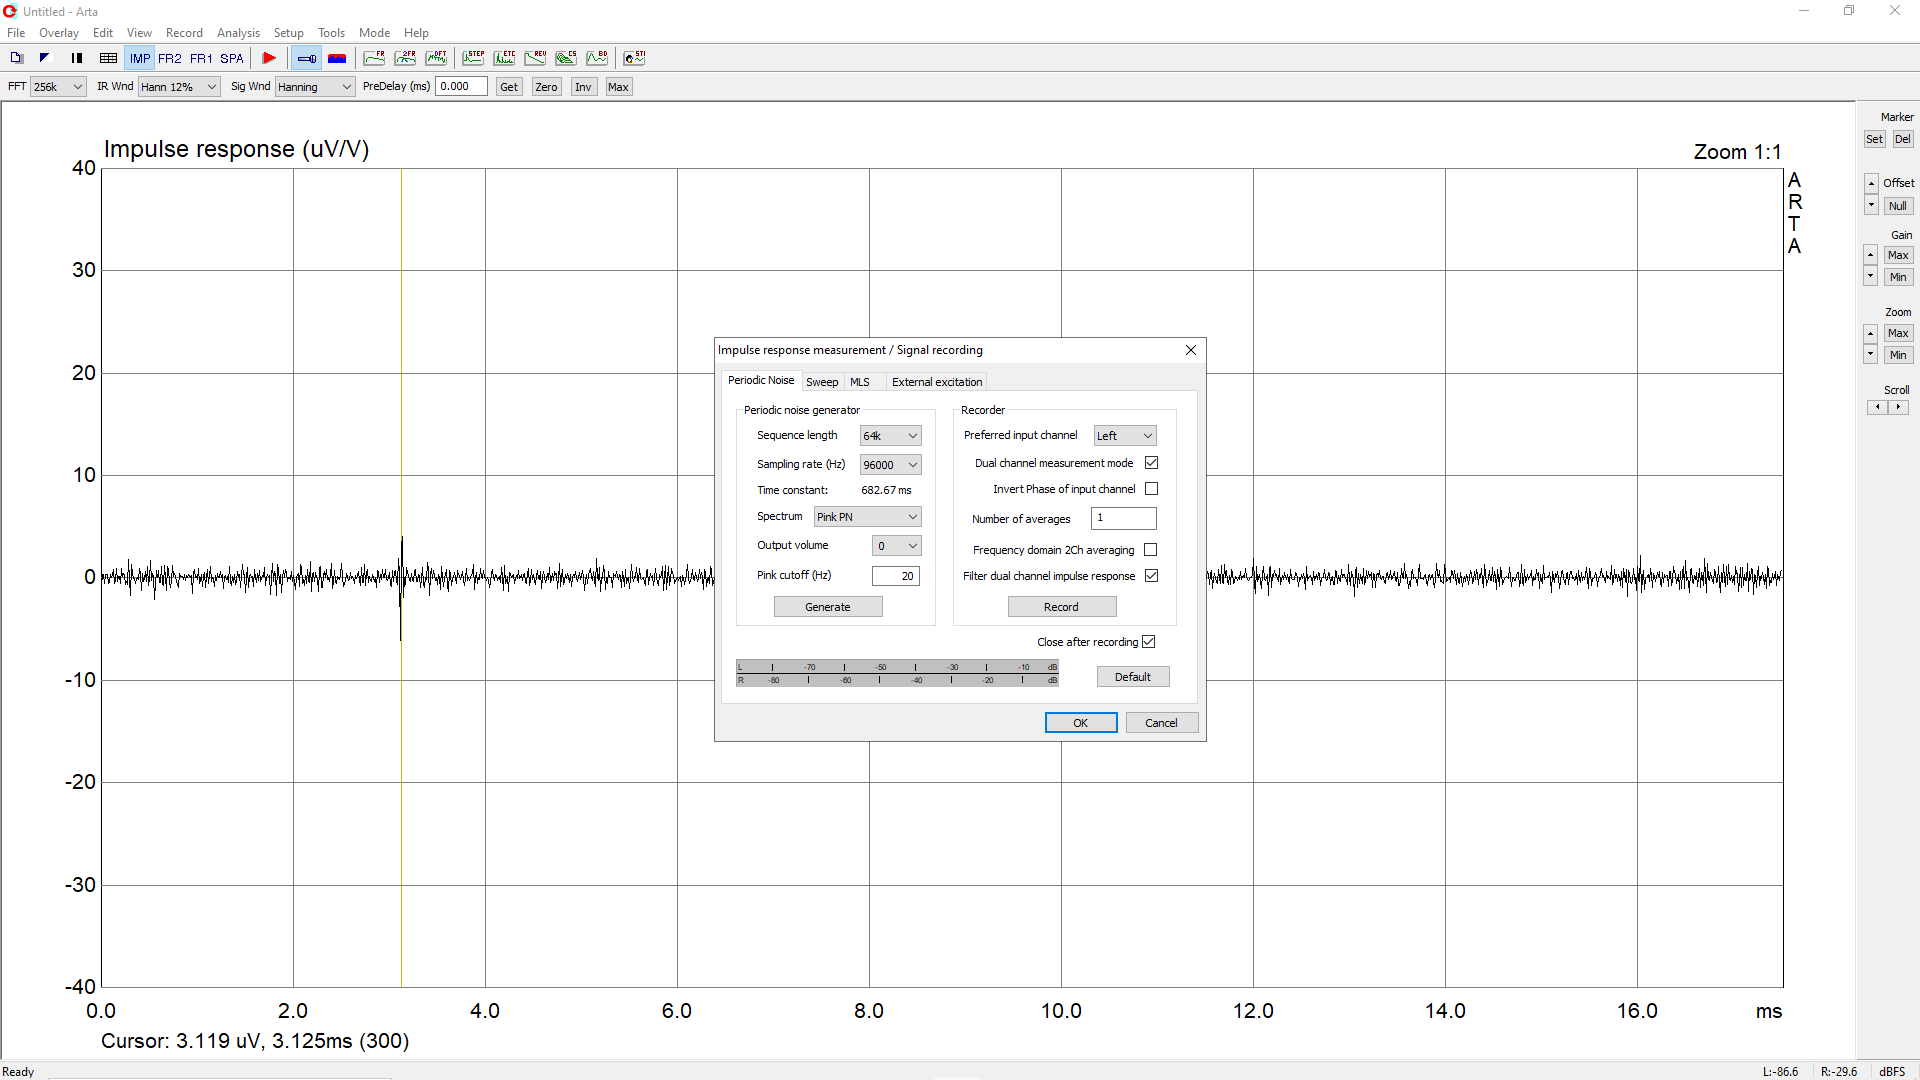Start recording with the red play icon
Viewport: 1920px width, 1080px height.
pyautogui.click(x=269, y=58)
